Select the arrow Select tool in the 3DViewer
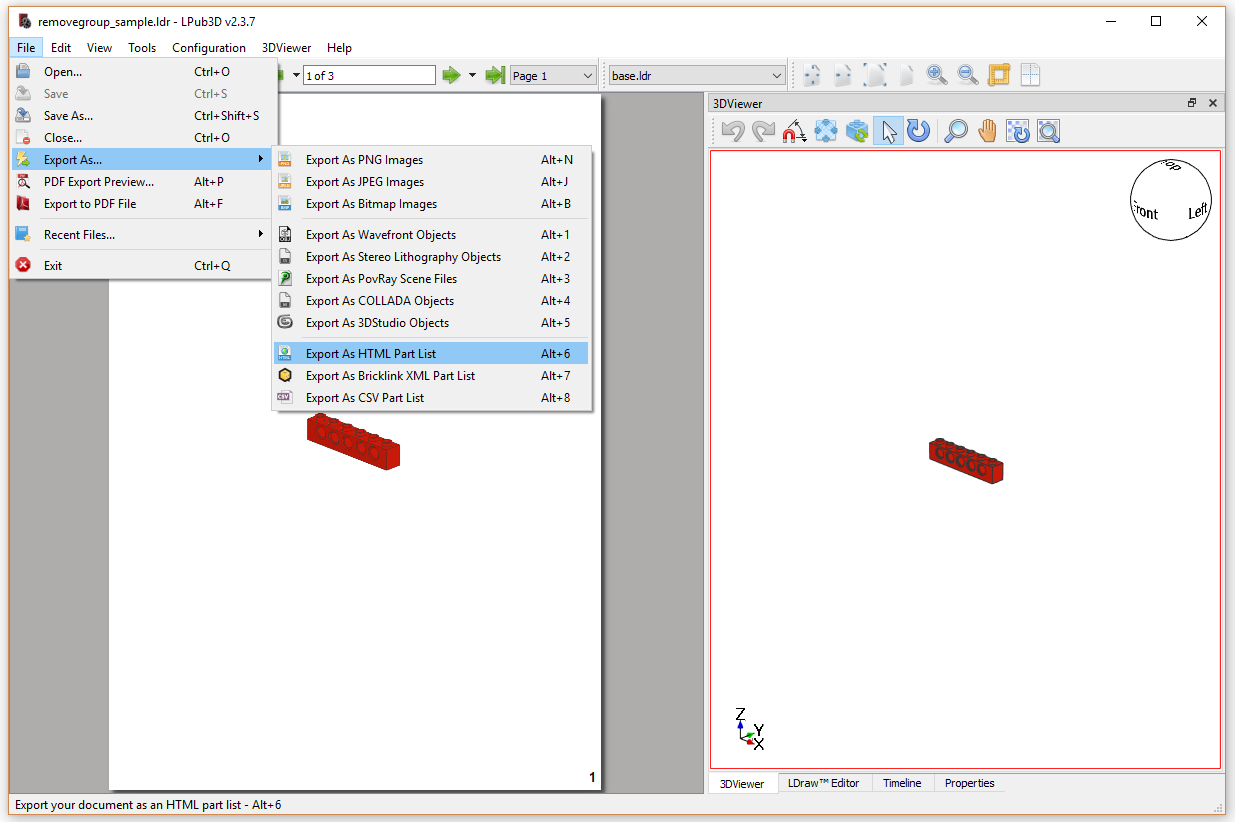This screenshot has width=1235, height=822. [888, 131]
